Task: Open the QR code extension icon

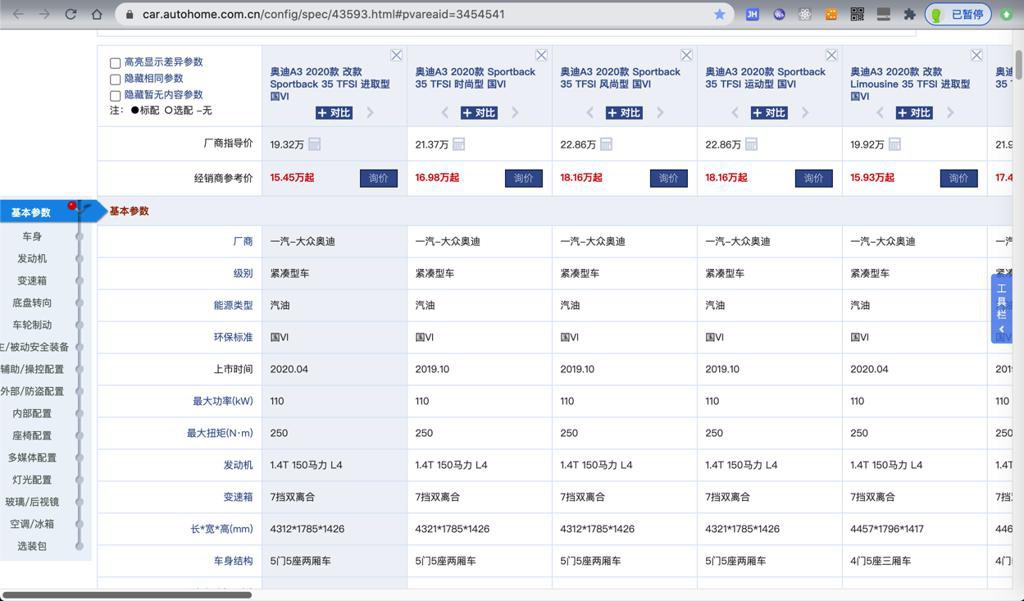Action: pyautogui.click(x=857, y=14)
